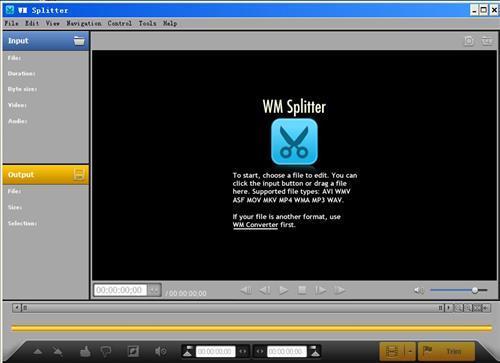Click the blue scissors logo

tap(294, 142)
